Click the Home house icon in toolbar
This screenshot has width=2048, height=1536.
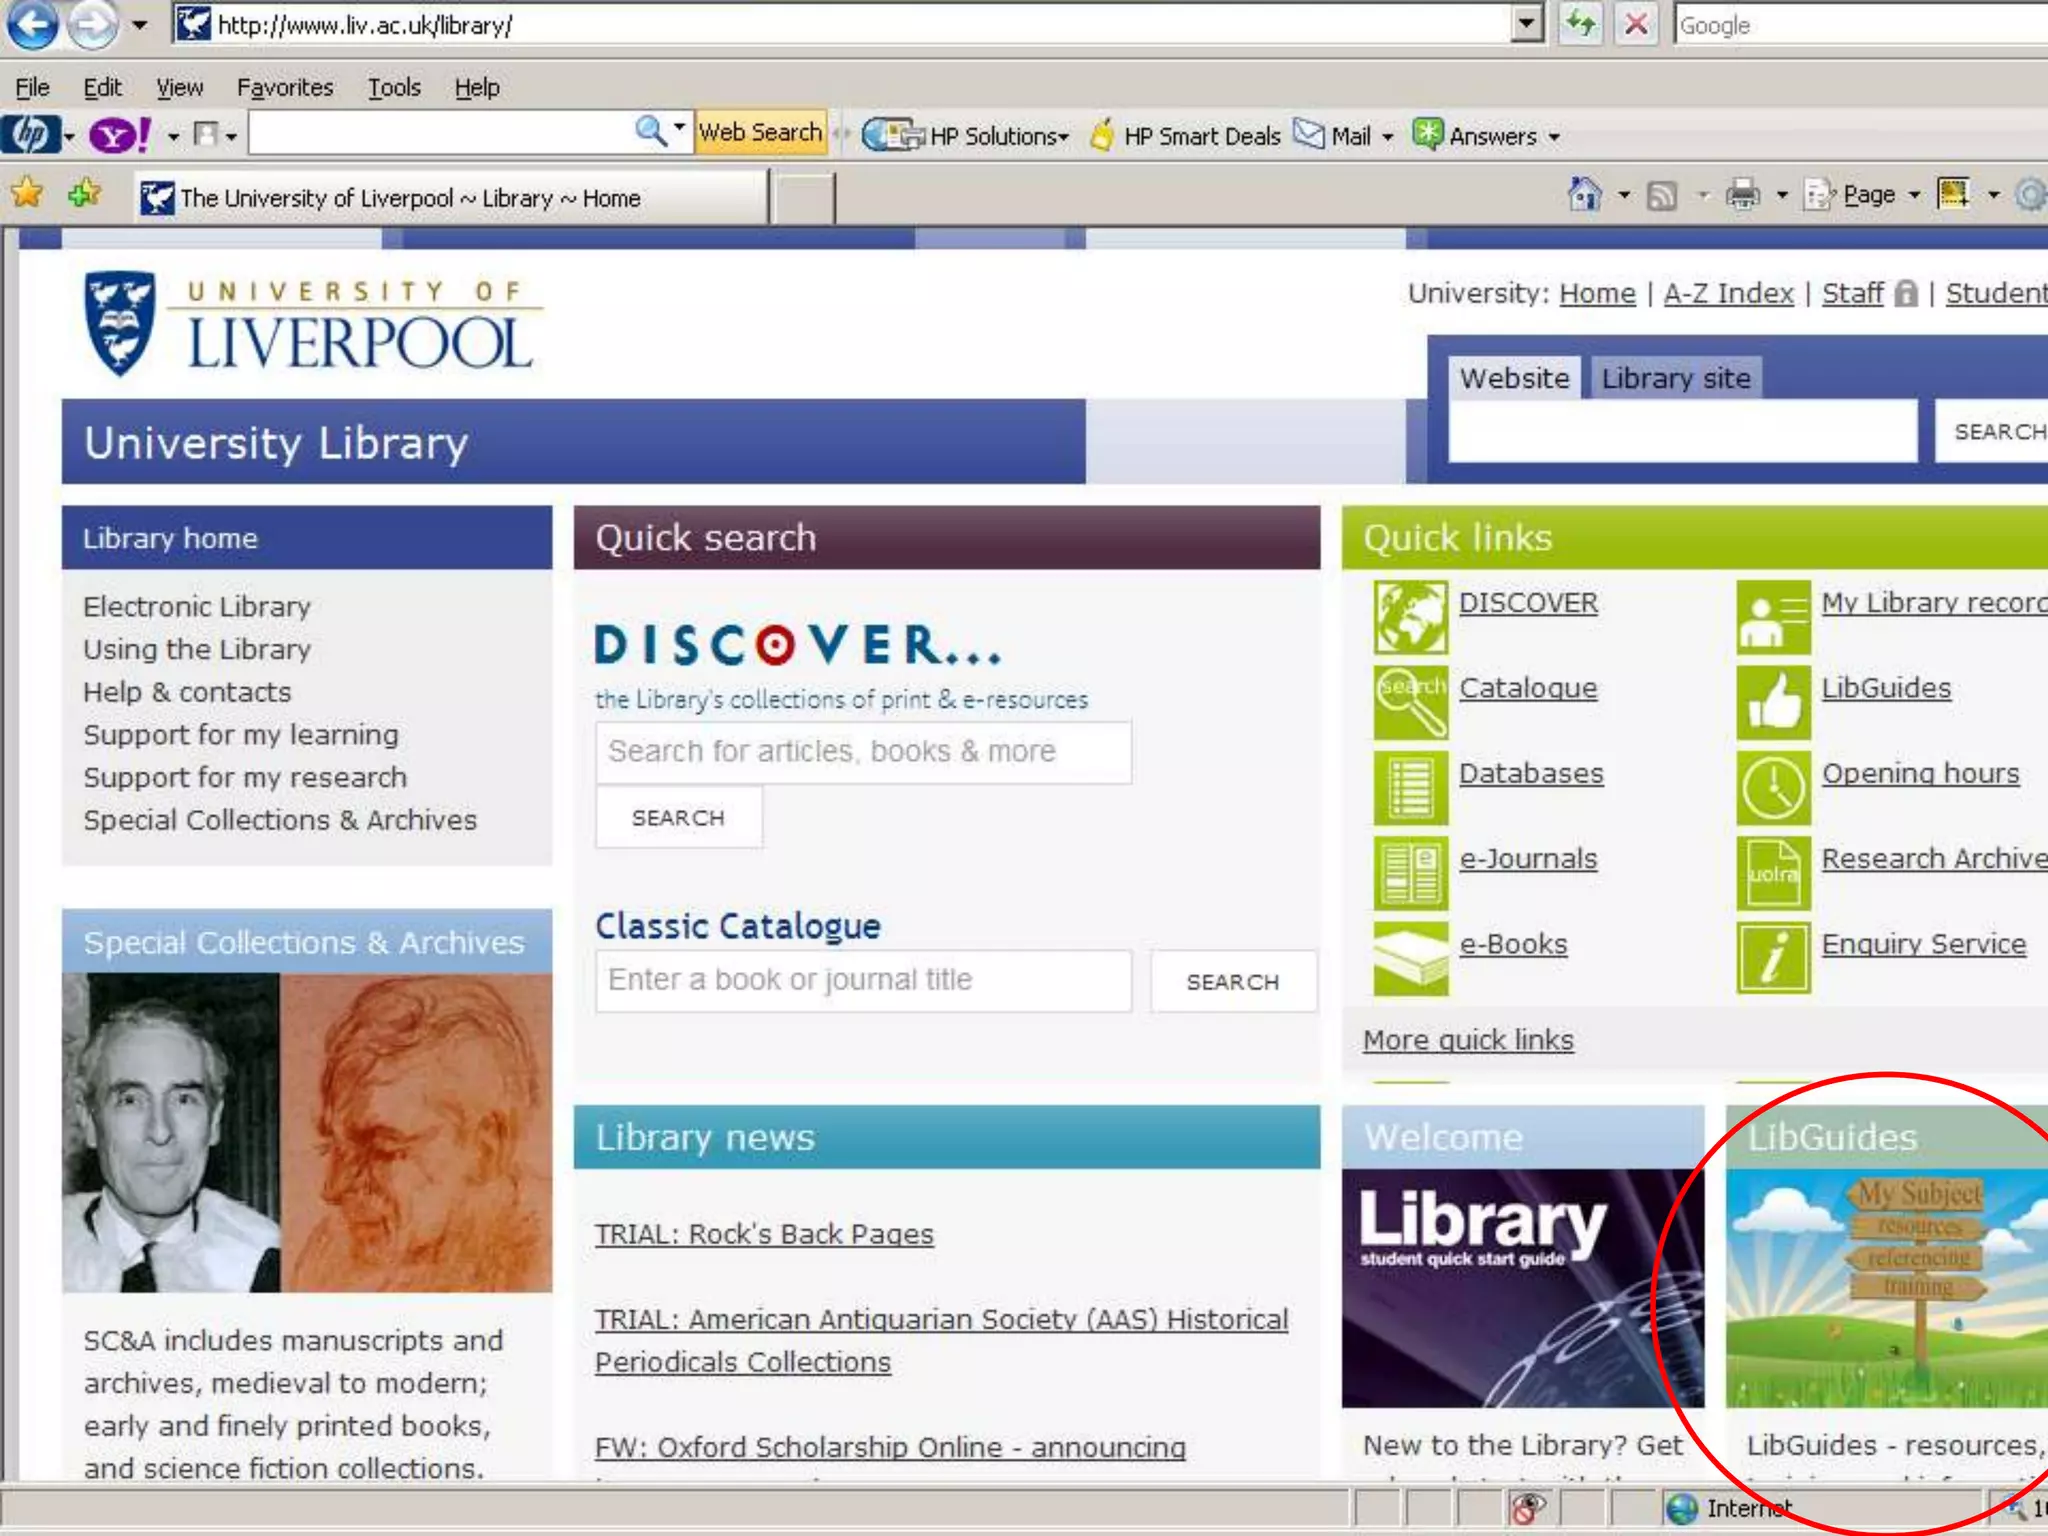pyautogui.click(x=1584, y=194)
